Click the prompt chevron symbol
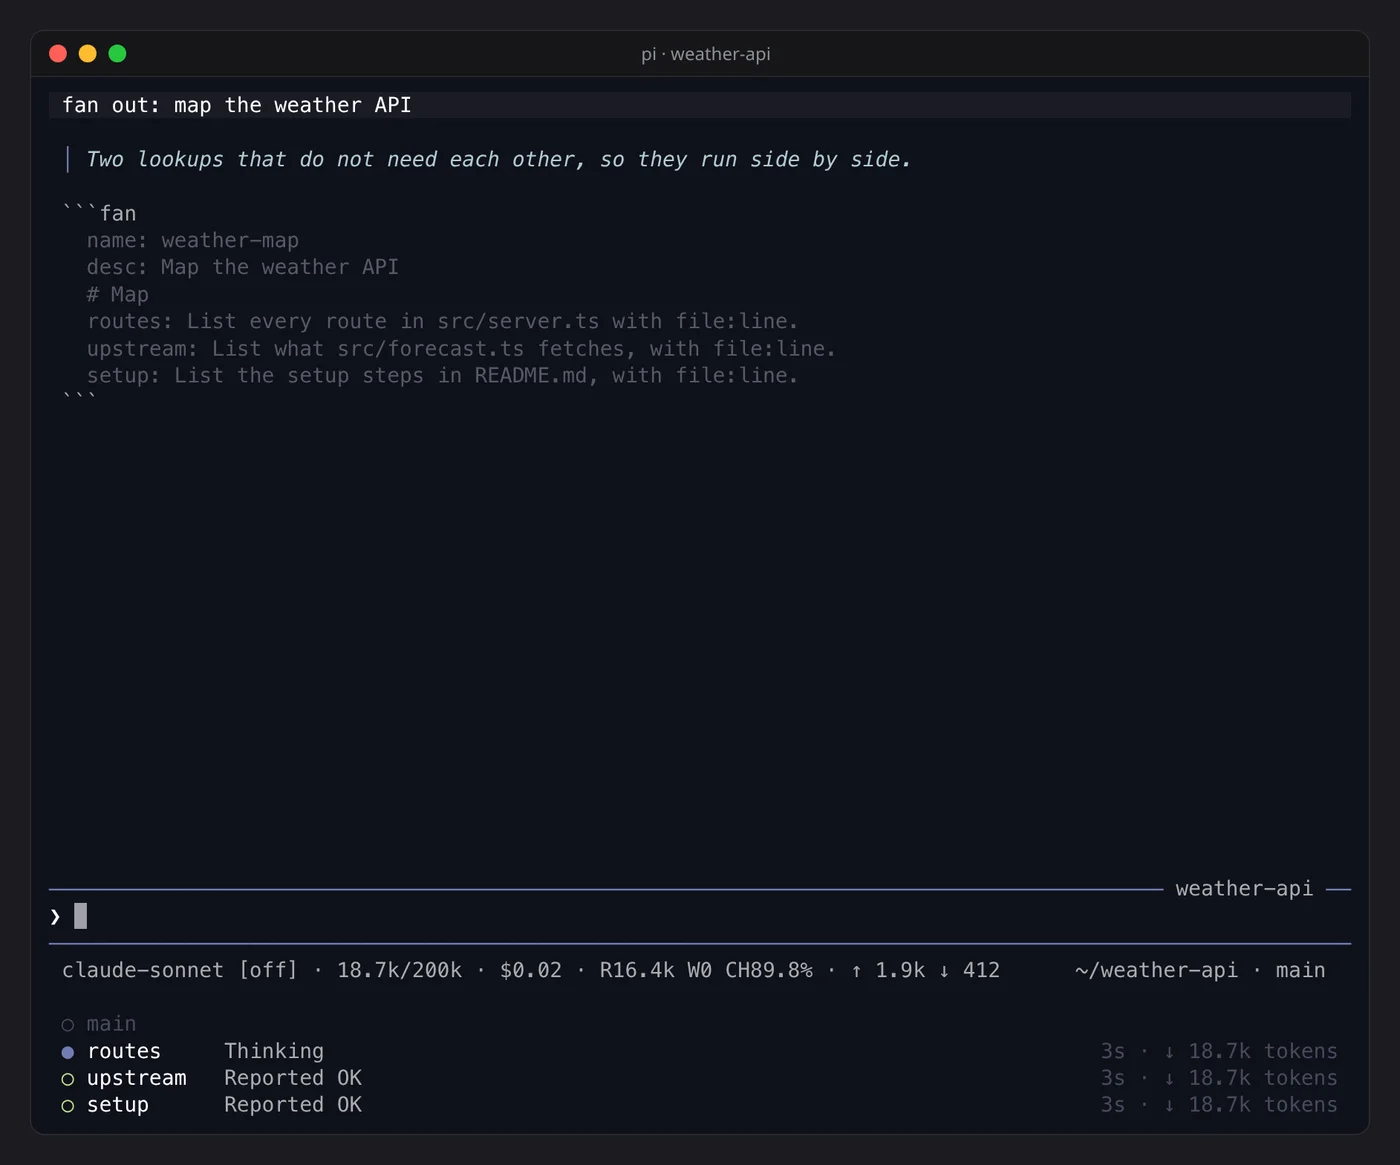Screen dimensions: 1400x1165 (55, 916)
